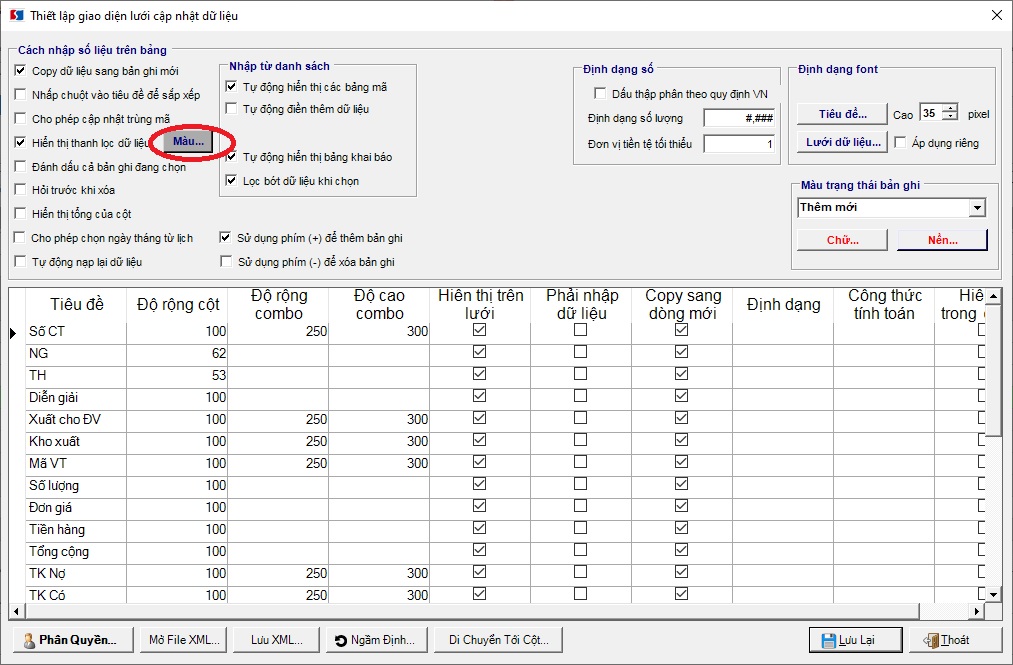Select the Diễn giải row title cell
Viewport: 1013px width, 665px height.
pyautogui.click(x=76, y=397)
